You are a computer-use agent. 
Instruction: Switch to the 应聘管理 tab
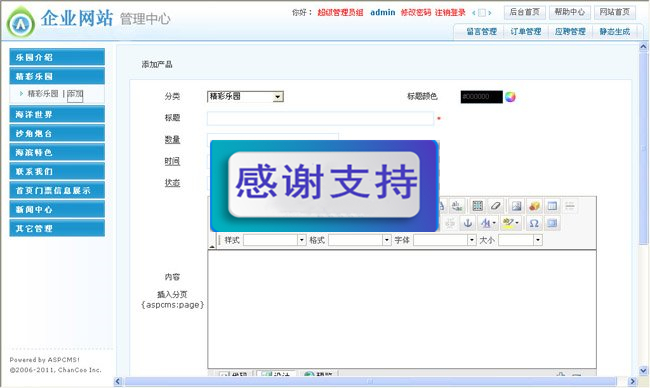(x=570, y=32)
